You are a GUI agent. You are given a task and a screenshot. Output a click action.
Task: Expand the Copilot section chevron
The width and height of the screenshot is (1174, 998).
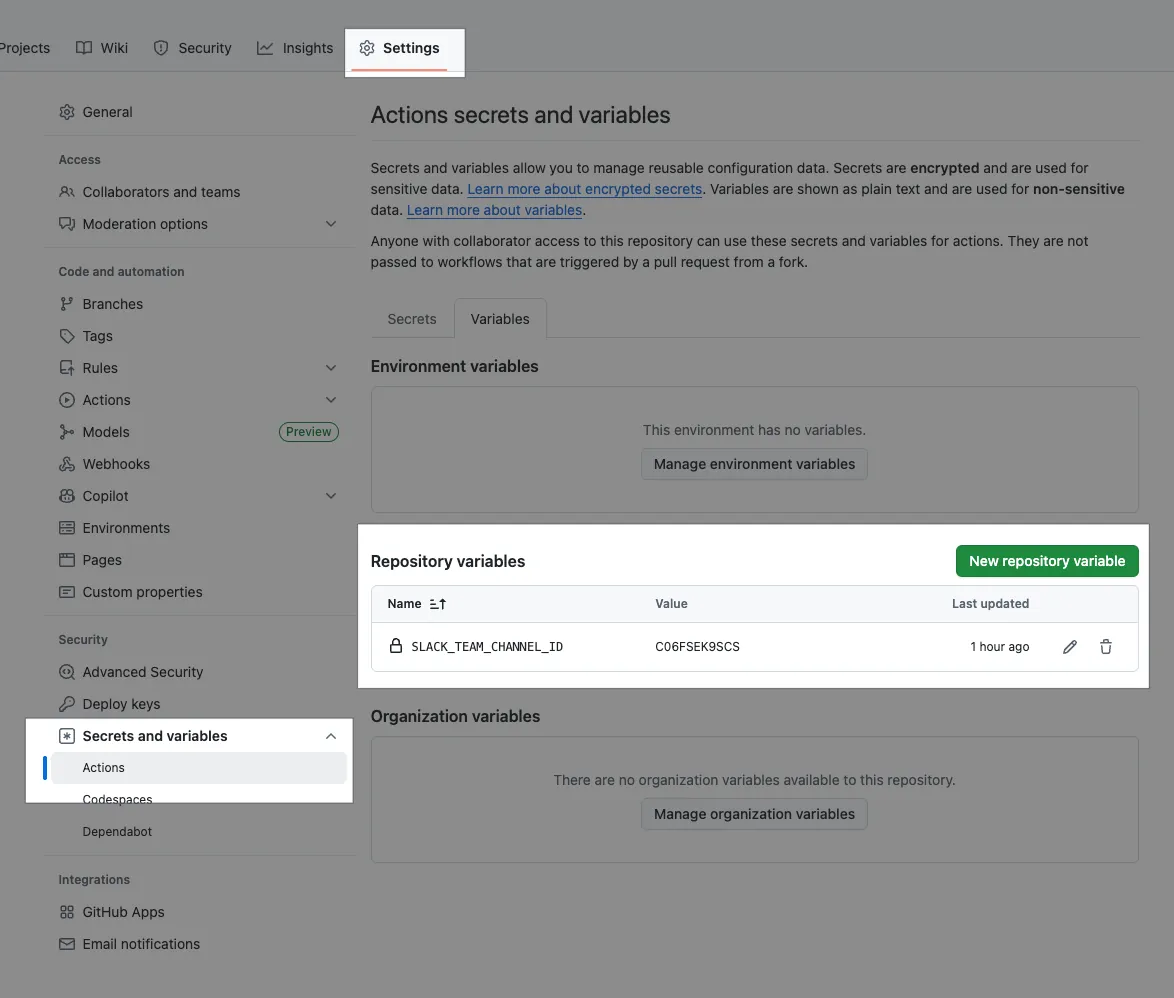click(331, 496)
